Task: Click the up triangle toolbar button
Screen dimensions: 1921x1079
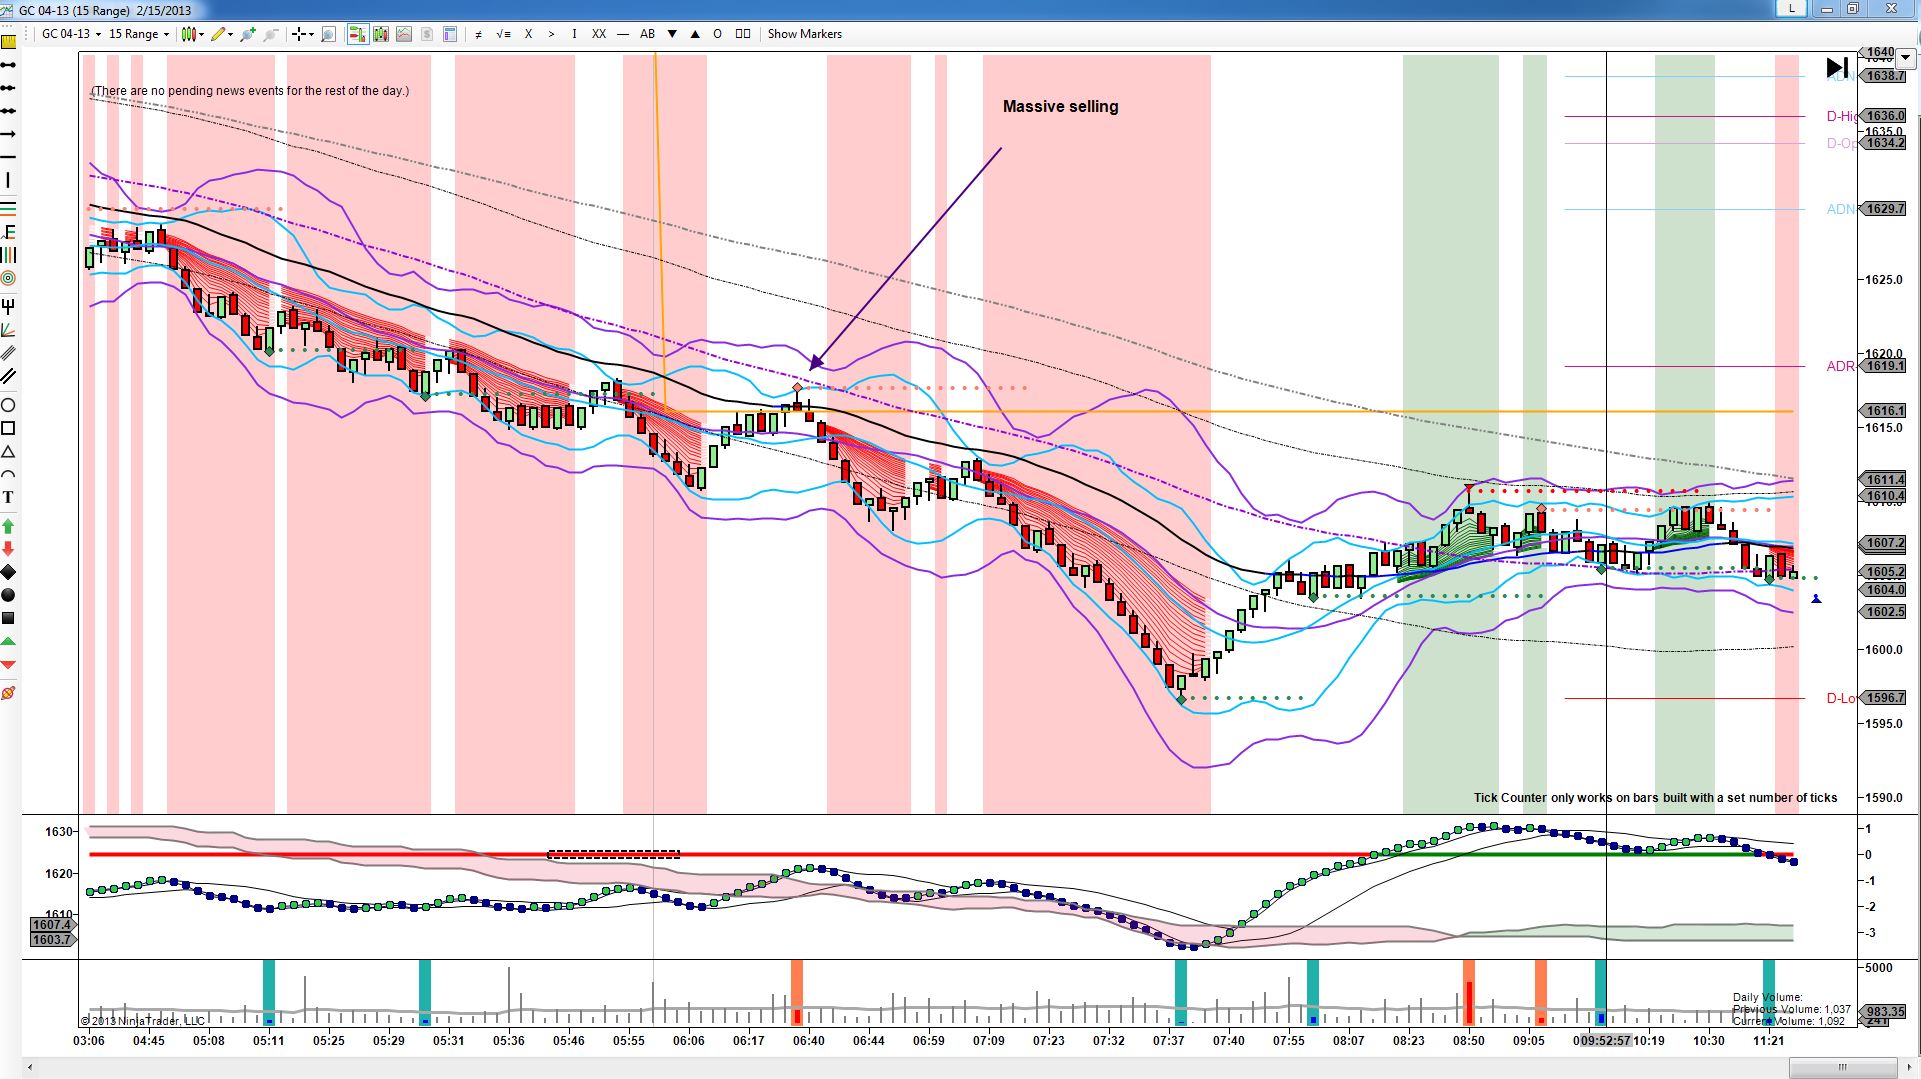Action: [x=695, y=34]
